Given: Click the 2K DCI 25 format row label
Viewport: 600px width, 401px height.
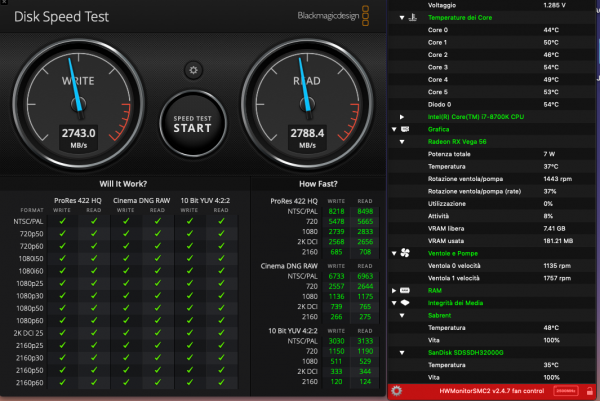Looking at the screenshot, I should point(28,333).
